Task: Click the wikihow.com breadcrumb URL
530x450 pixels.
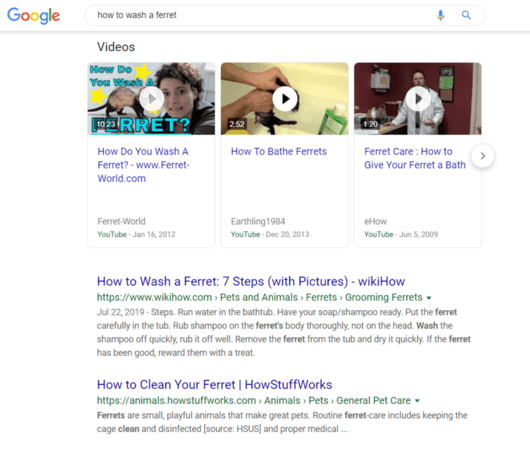Action: [x=260, y=297]
